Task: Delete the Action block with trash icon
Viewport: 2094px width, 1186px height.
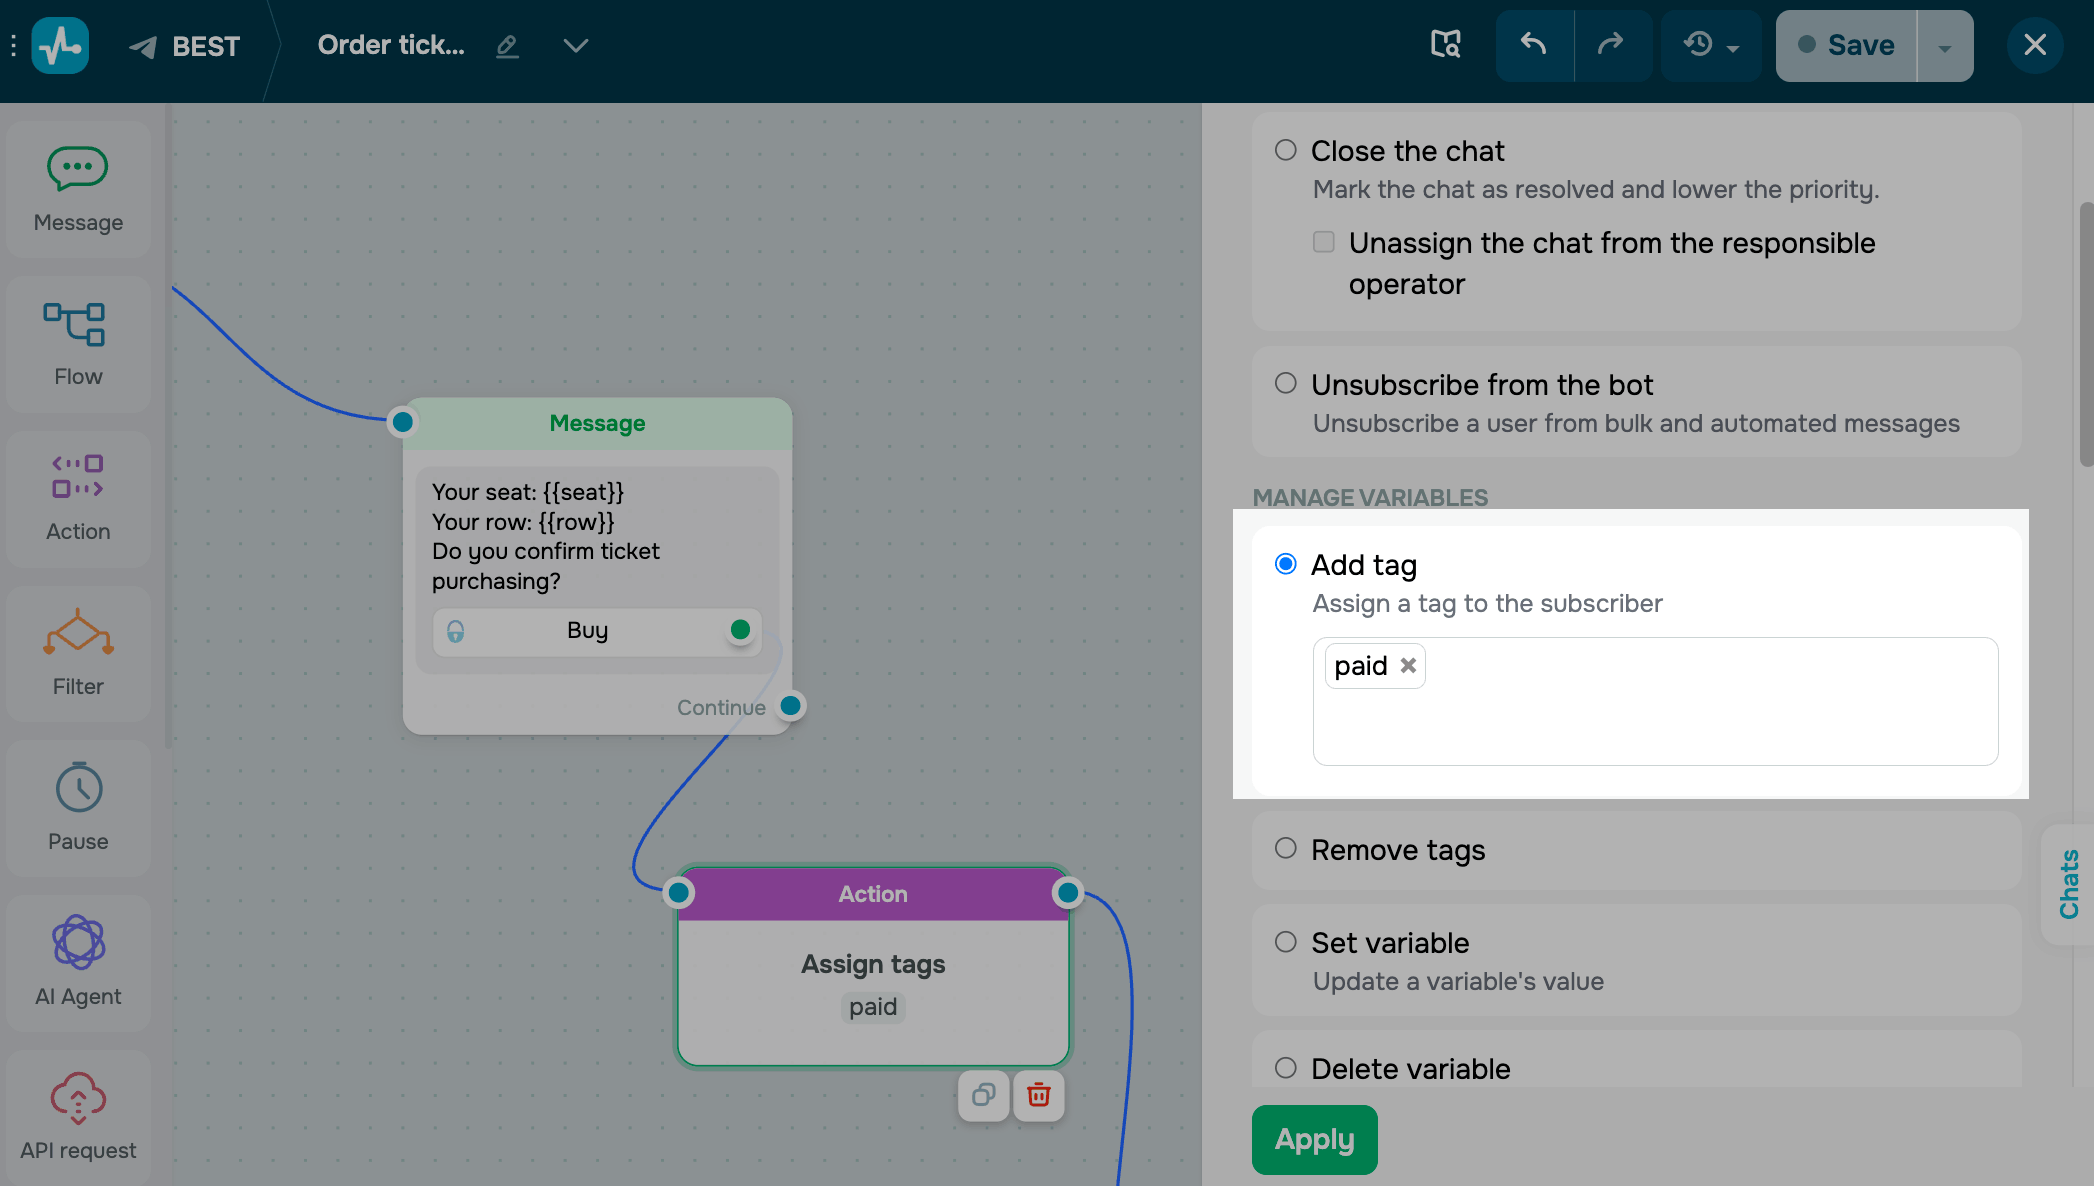Action: click(x=1039, y=1095)
